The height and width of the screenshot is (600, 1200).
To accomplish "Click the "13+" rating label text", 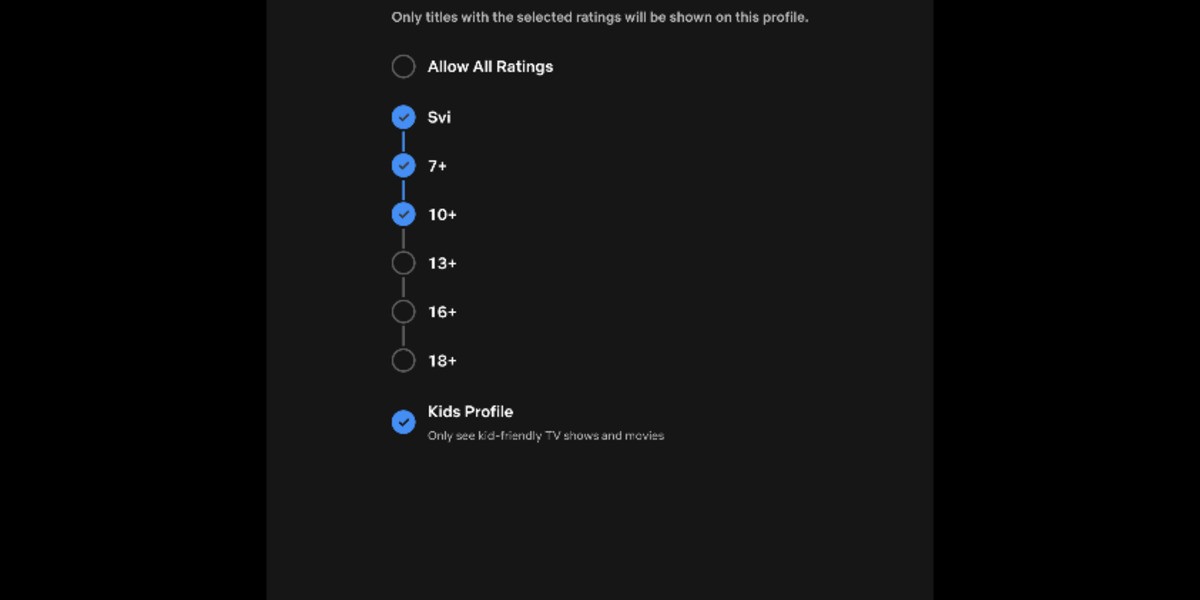I will pyautogui.click(x=442, y=263).
